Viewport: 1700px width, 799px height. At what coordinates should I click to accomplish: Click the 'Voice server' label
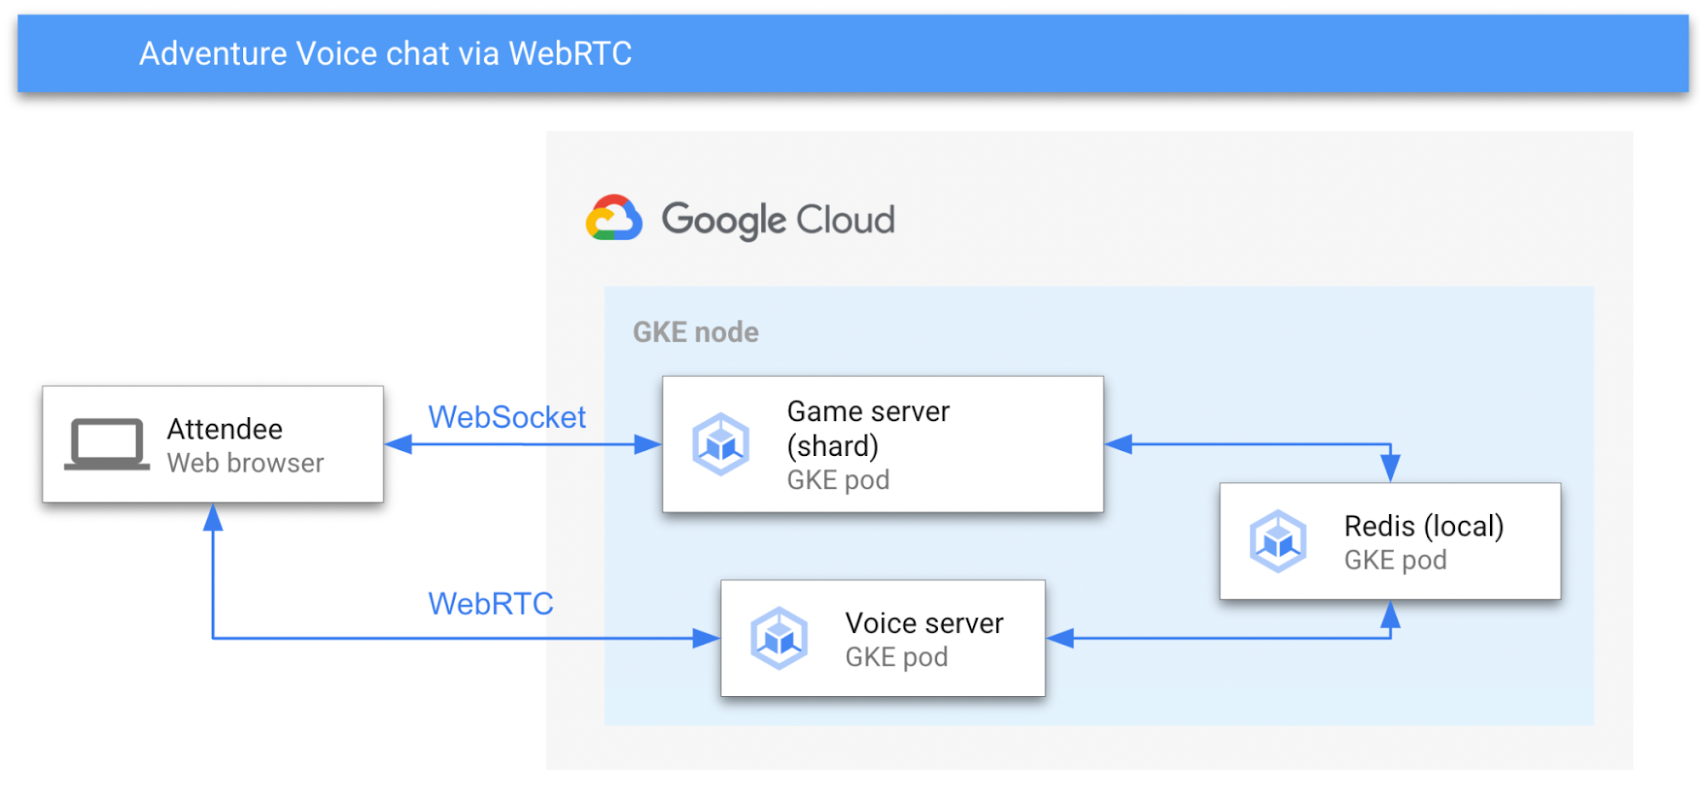(x=924, y=623)
